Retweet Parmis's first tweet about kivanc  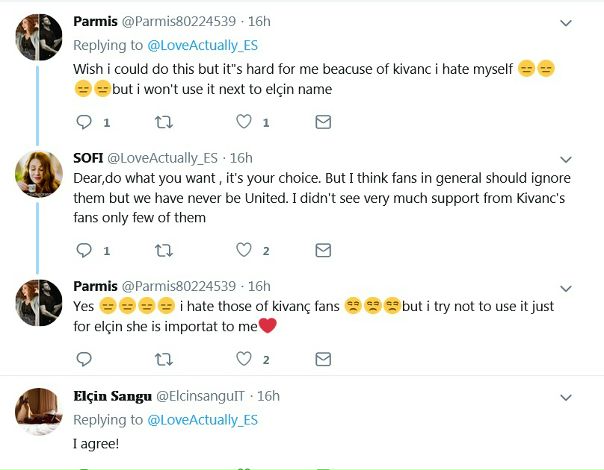pos(164,122)
